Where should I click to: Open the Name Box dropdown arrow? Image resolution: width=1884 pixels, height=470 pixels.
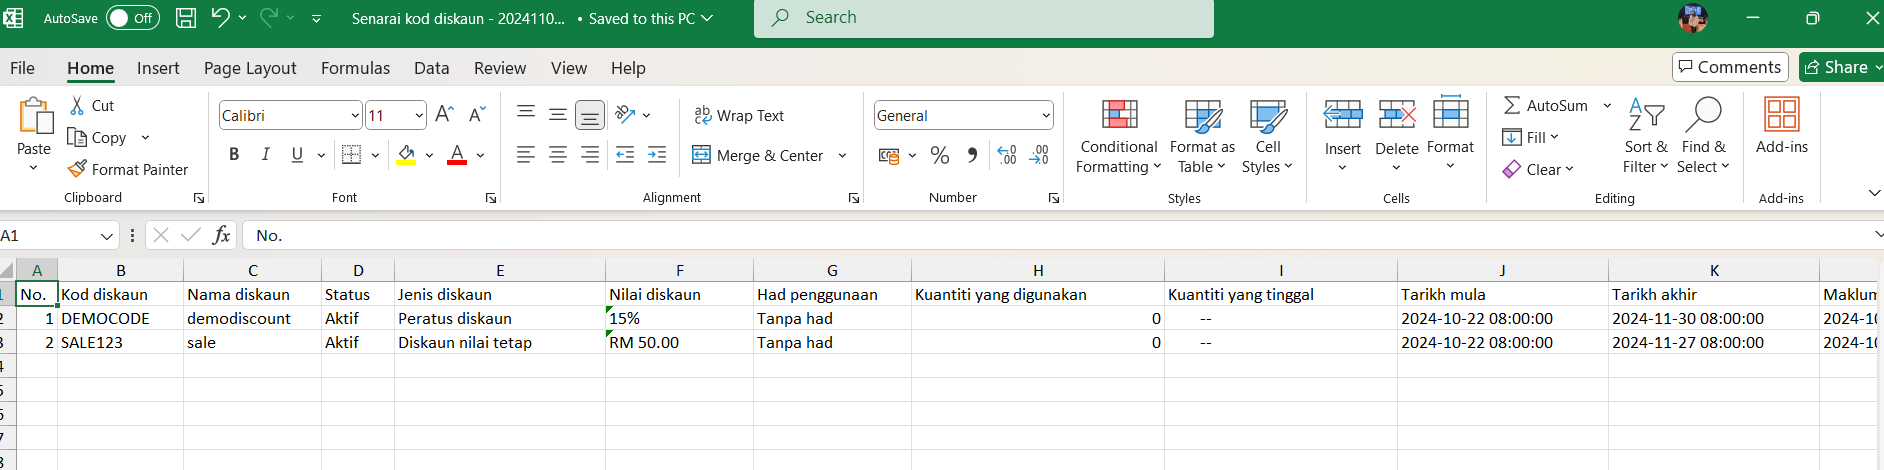coord(107,236)
